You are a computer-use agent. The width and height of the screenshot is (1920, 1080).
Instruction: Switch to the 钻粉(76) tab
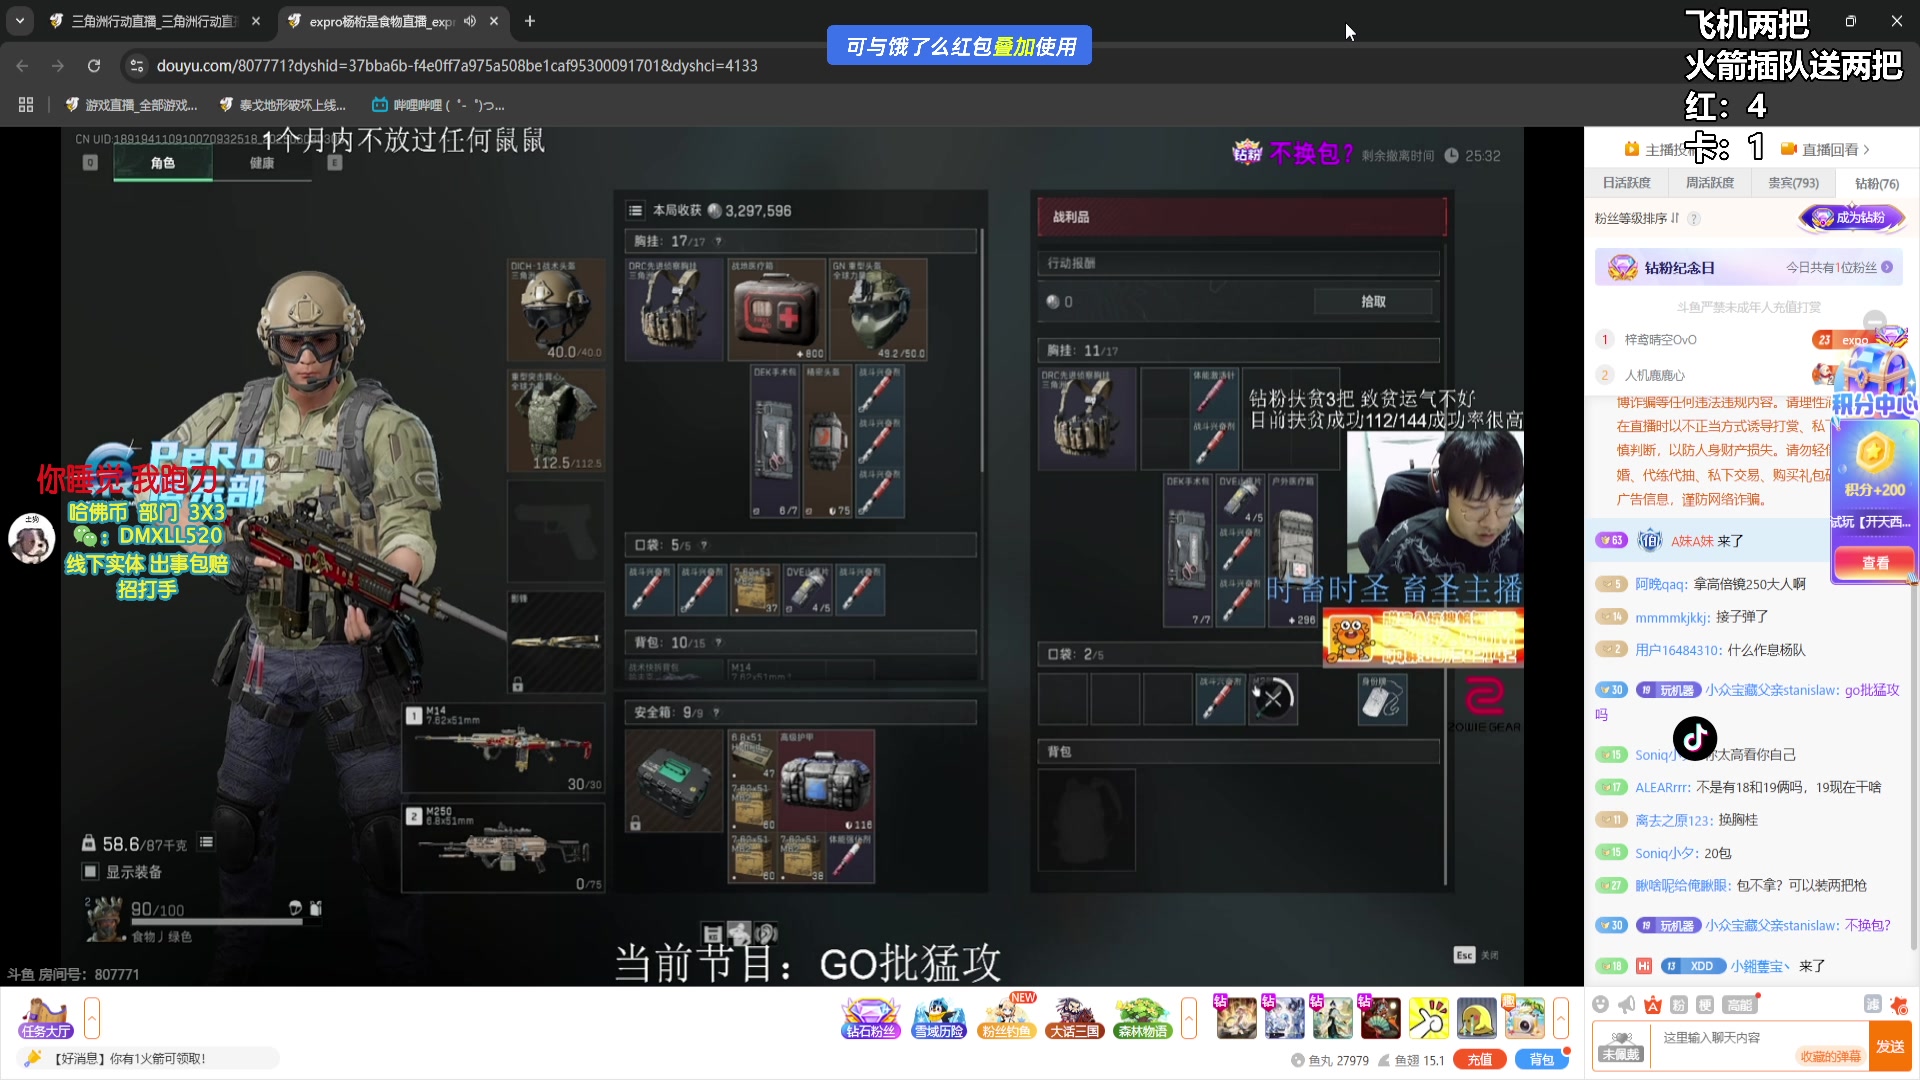1877,183
